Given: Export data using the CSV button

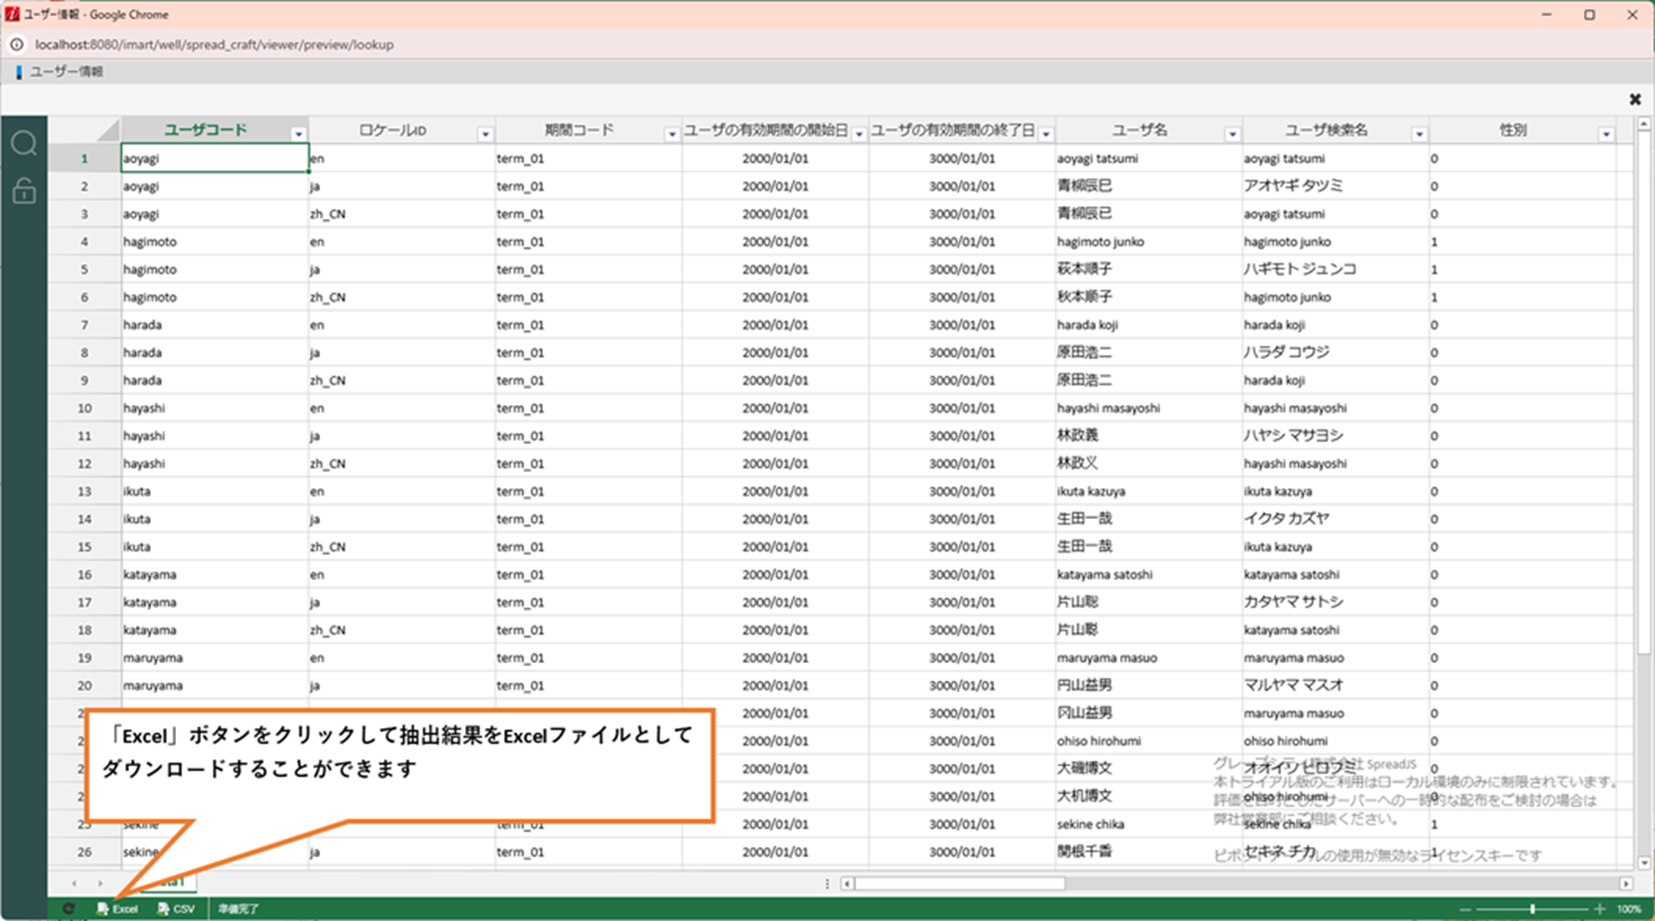Looking at the screenshot, I should coord(177,909).
